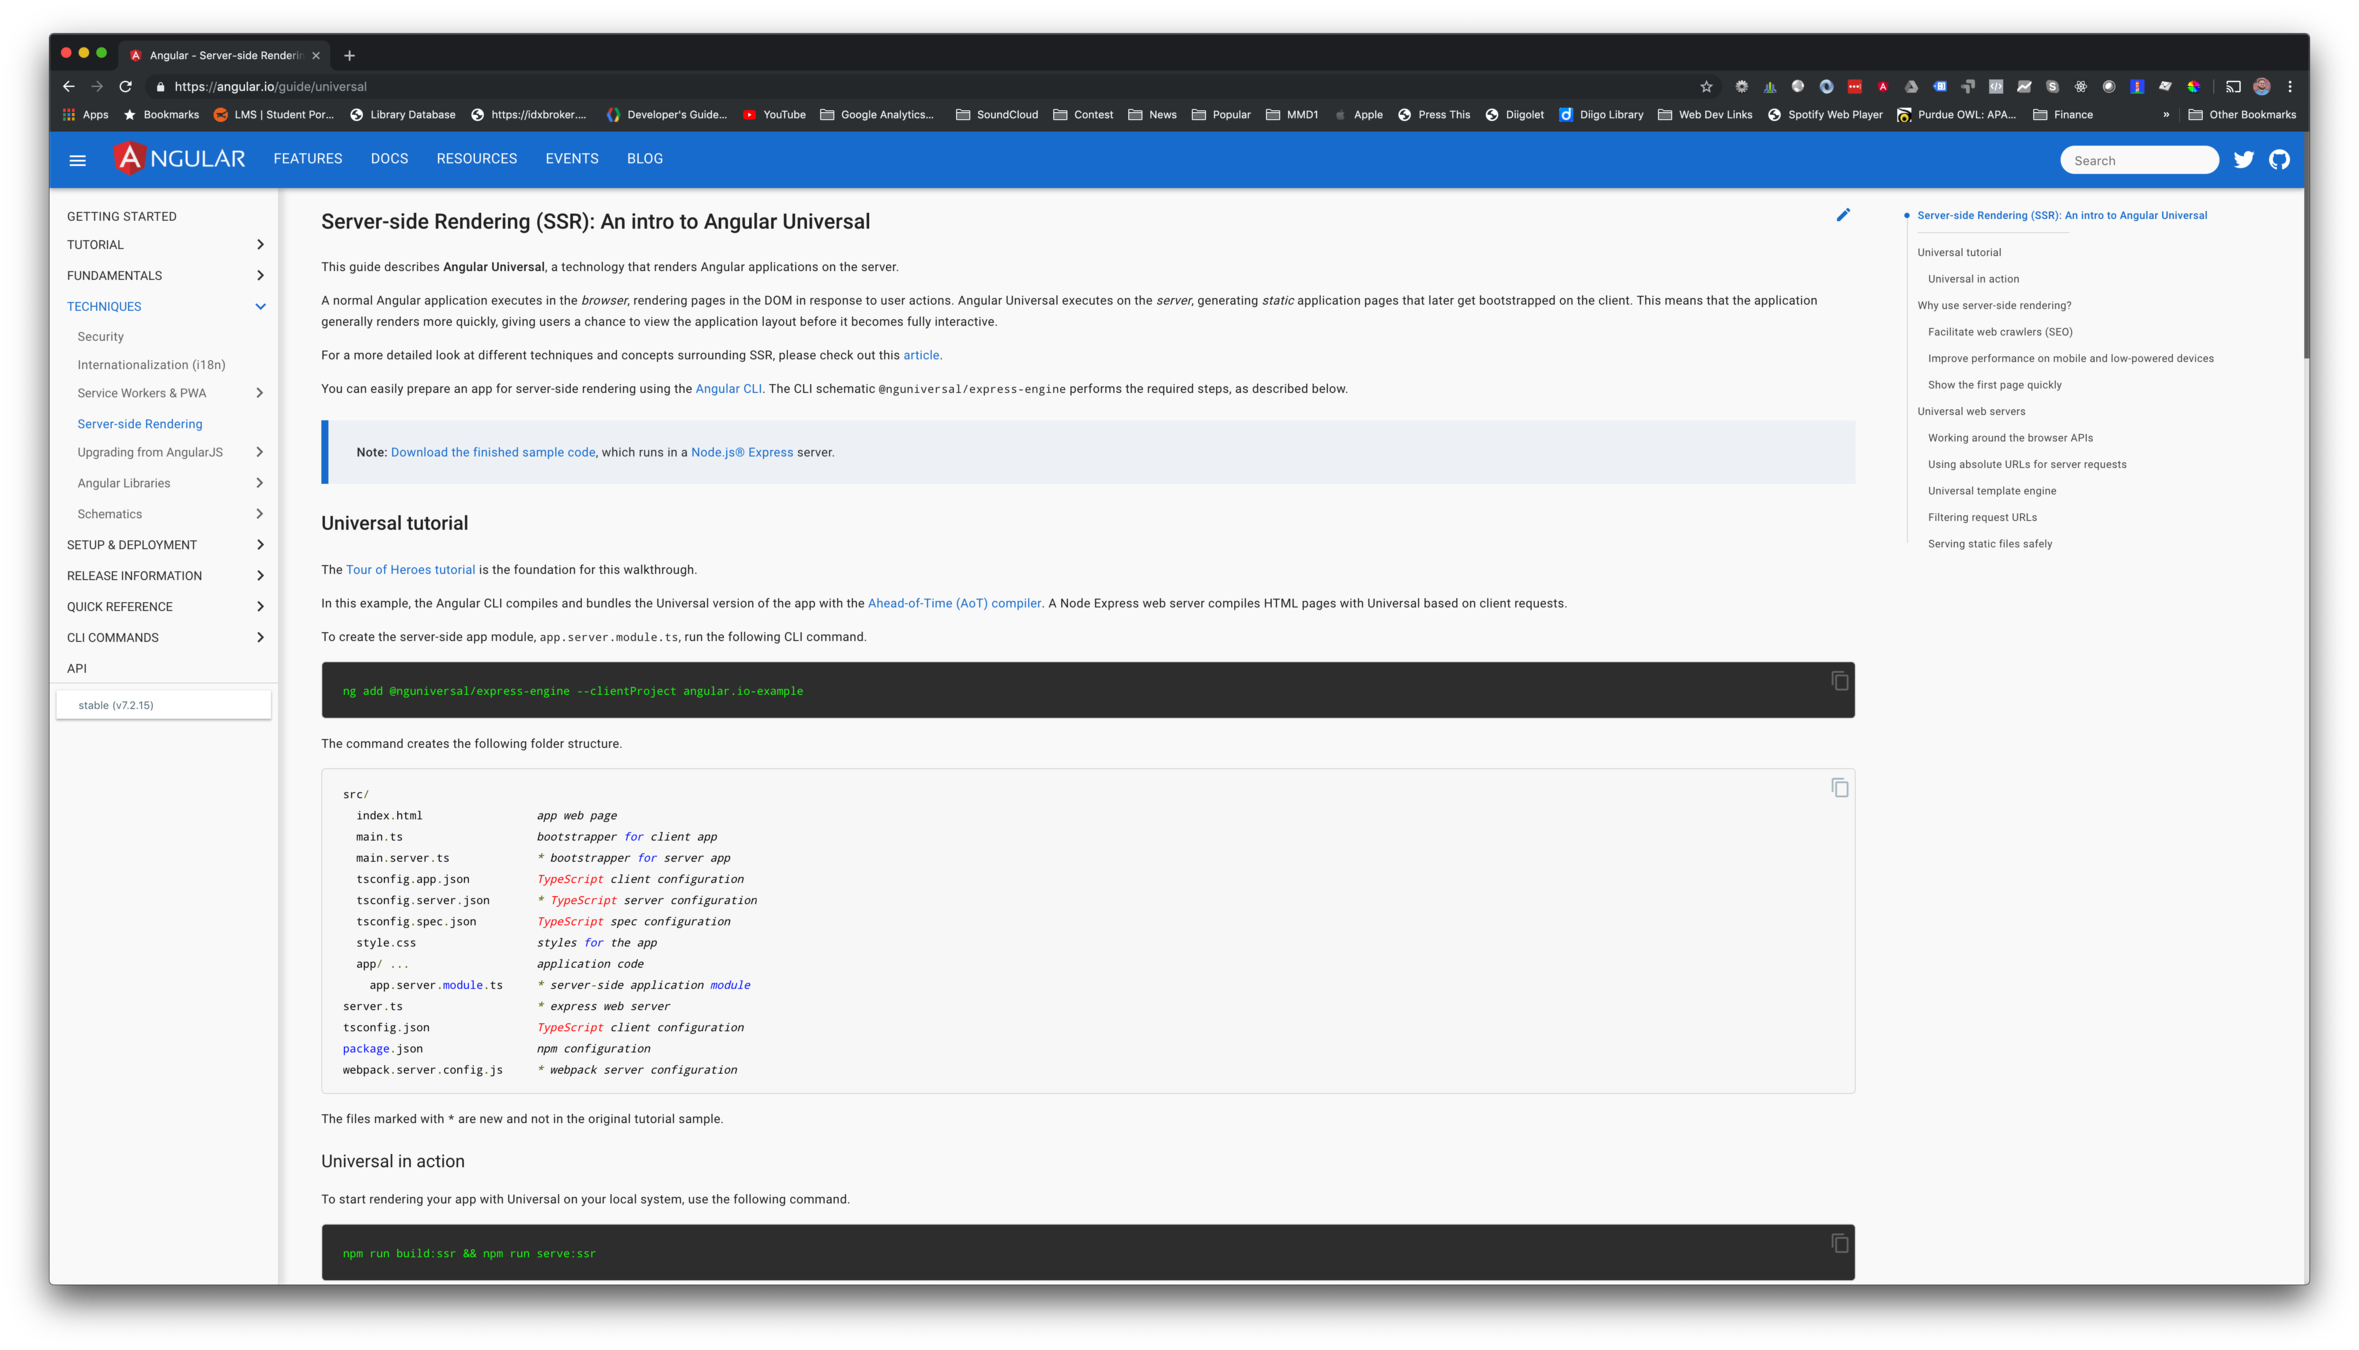
Task: Click into the Search input field
Action: click(x=2138, y=161)
